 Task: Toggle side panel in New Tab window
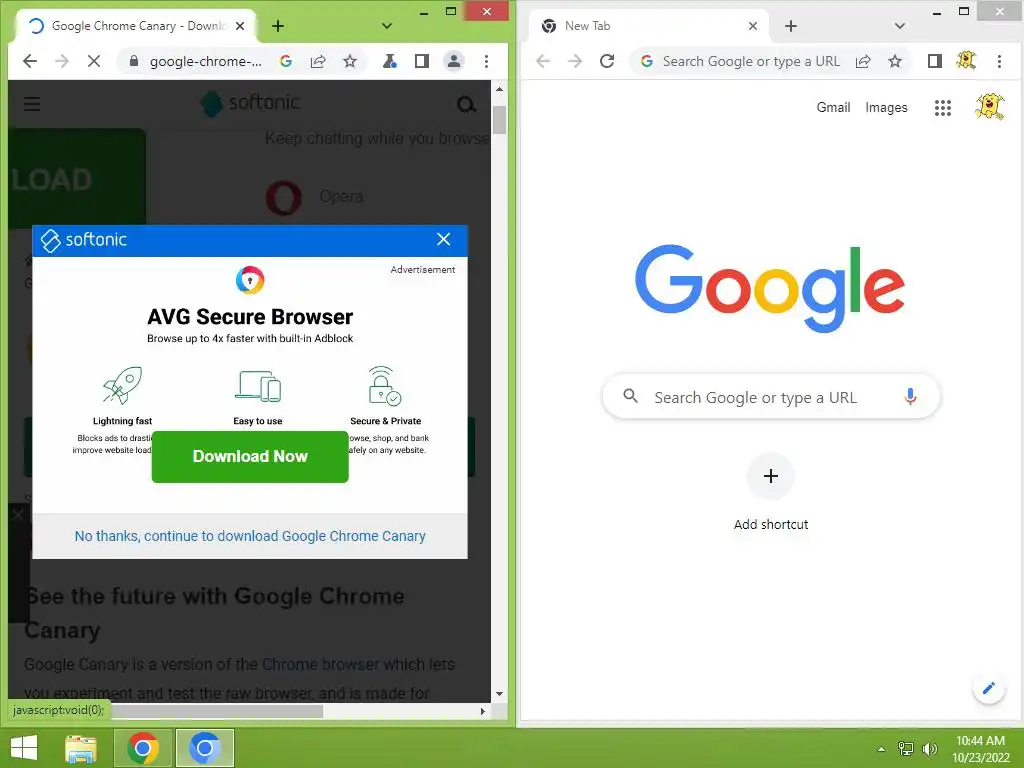click(x=935, y=61)
